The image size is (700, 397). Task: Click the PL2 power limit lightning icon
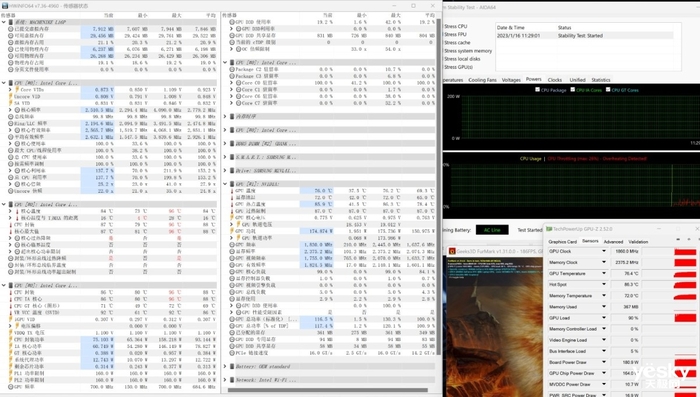click(x=11, y=380)
